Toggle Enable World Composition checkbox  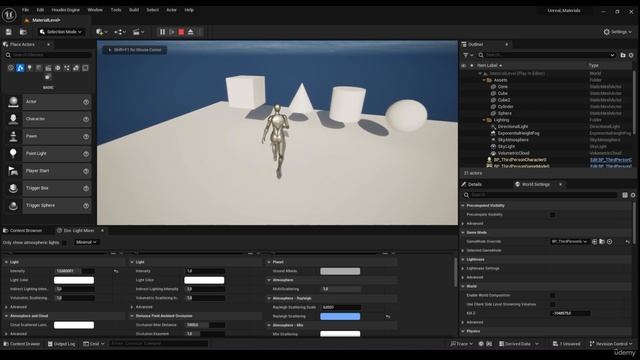point(552,296)
